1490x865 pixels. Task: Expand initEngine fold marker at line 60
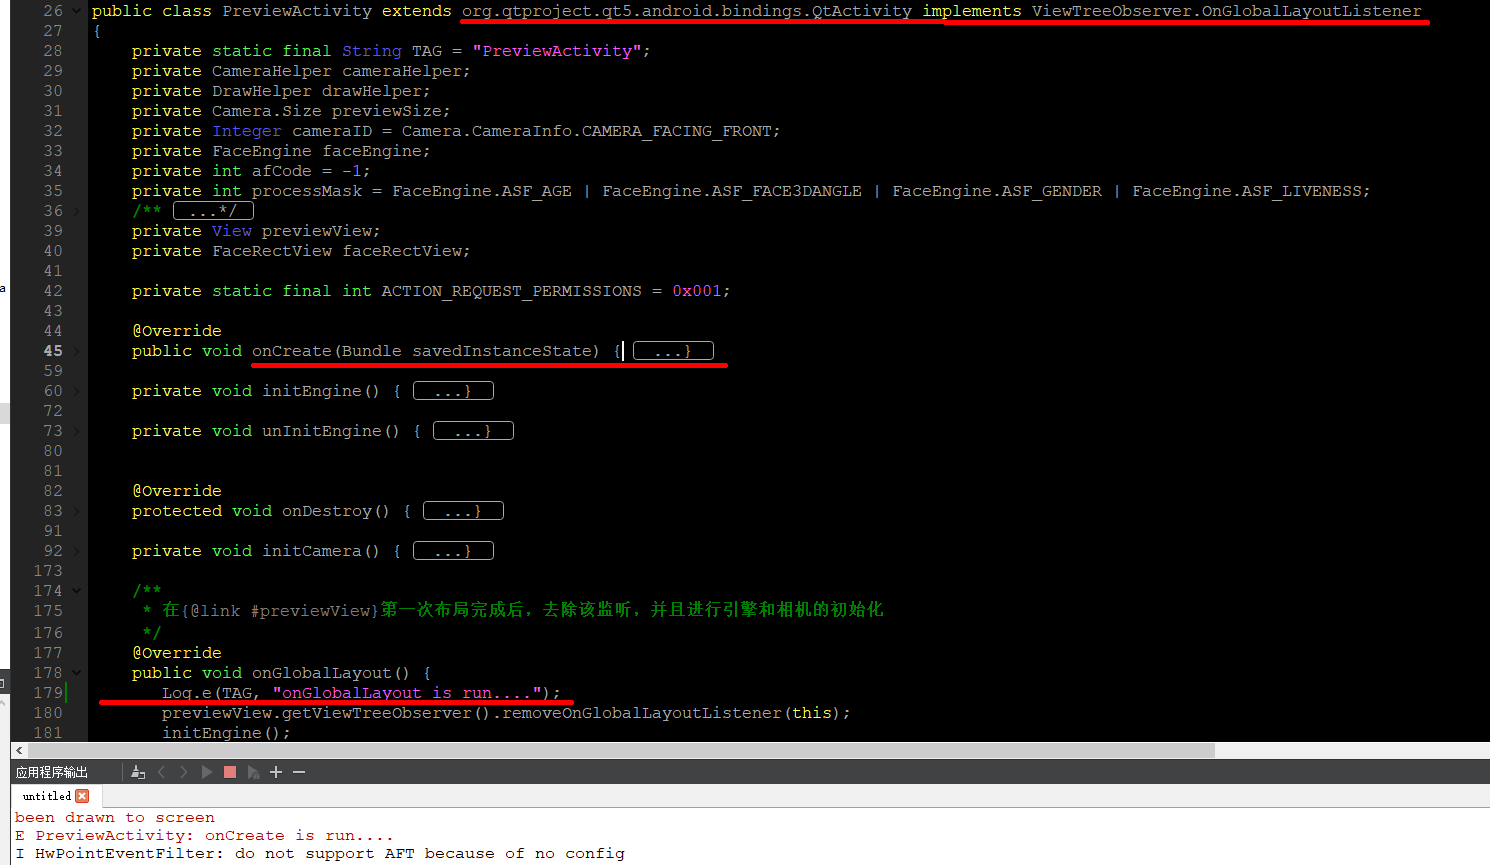76,391
